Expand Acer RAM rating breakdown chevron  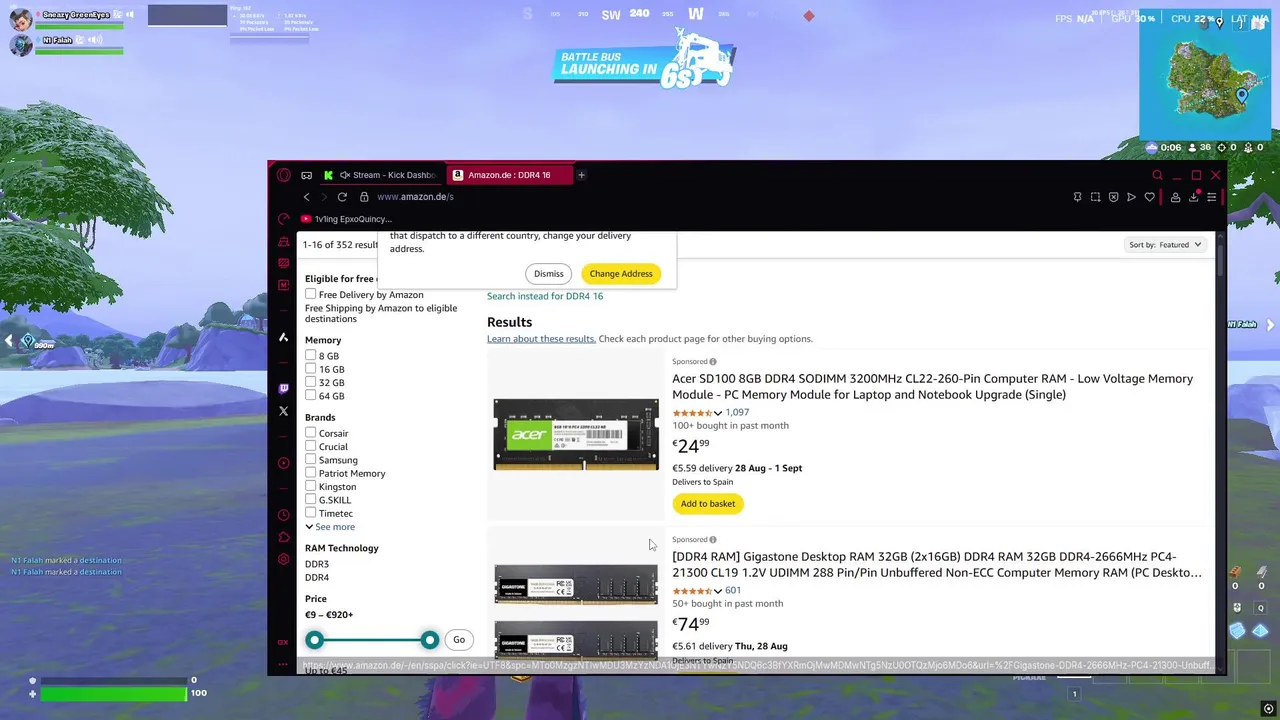(718, 413)
